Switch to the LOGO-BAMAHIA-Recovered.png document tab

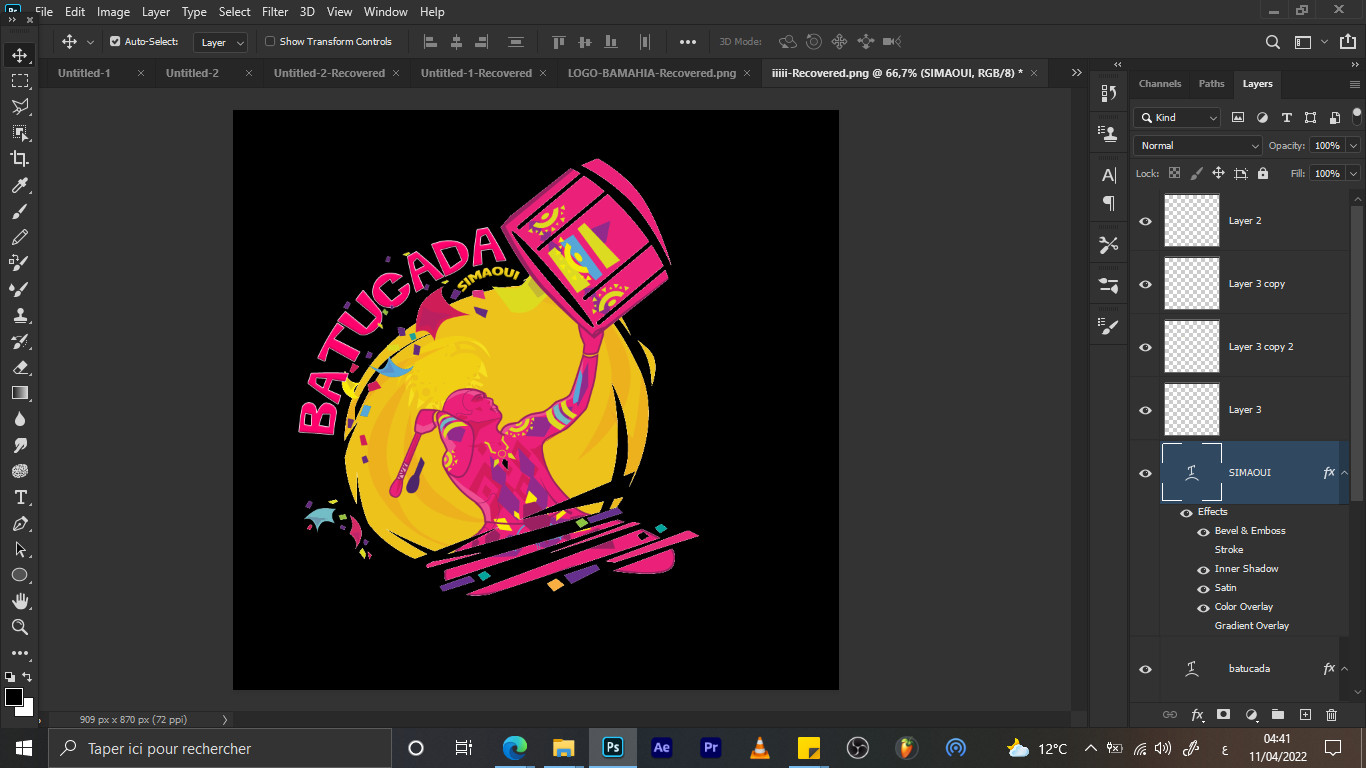pos(651,73)
